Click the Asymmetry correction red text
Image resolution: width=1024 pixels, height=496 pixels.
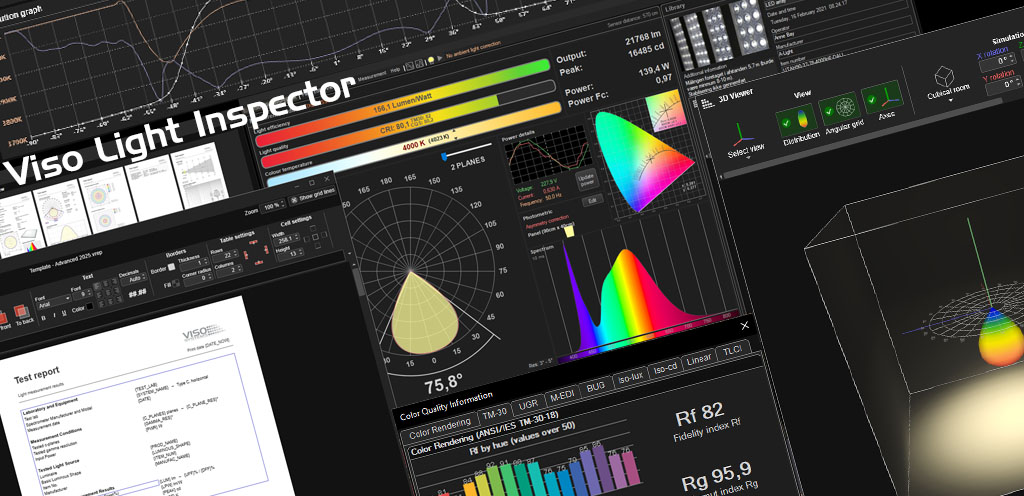547,219
